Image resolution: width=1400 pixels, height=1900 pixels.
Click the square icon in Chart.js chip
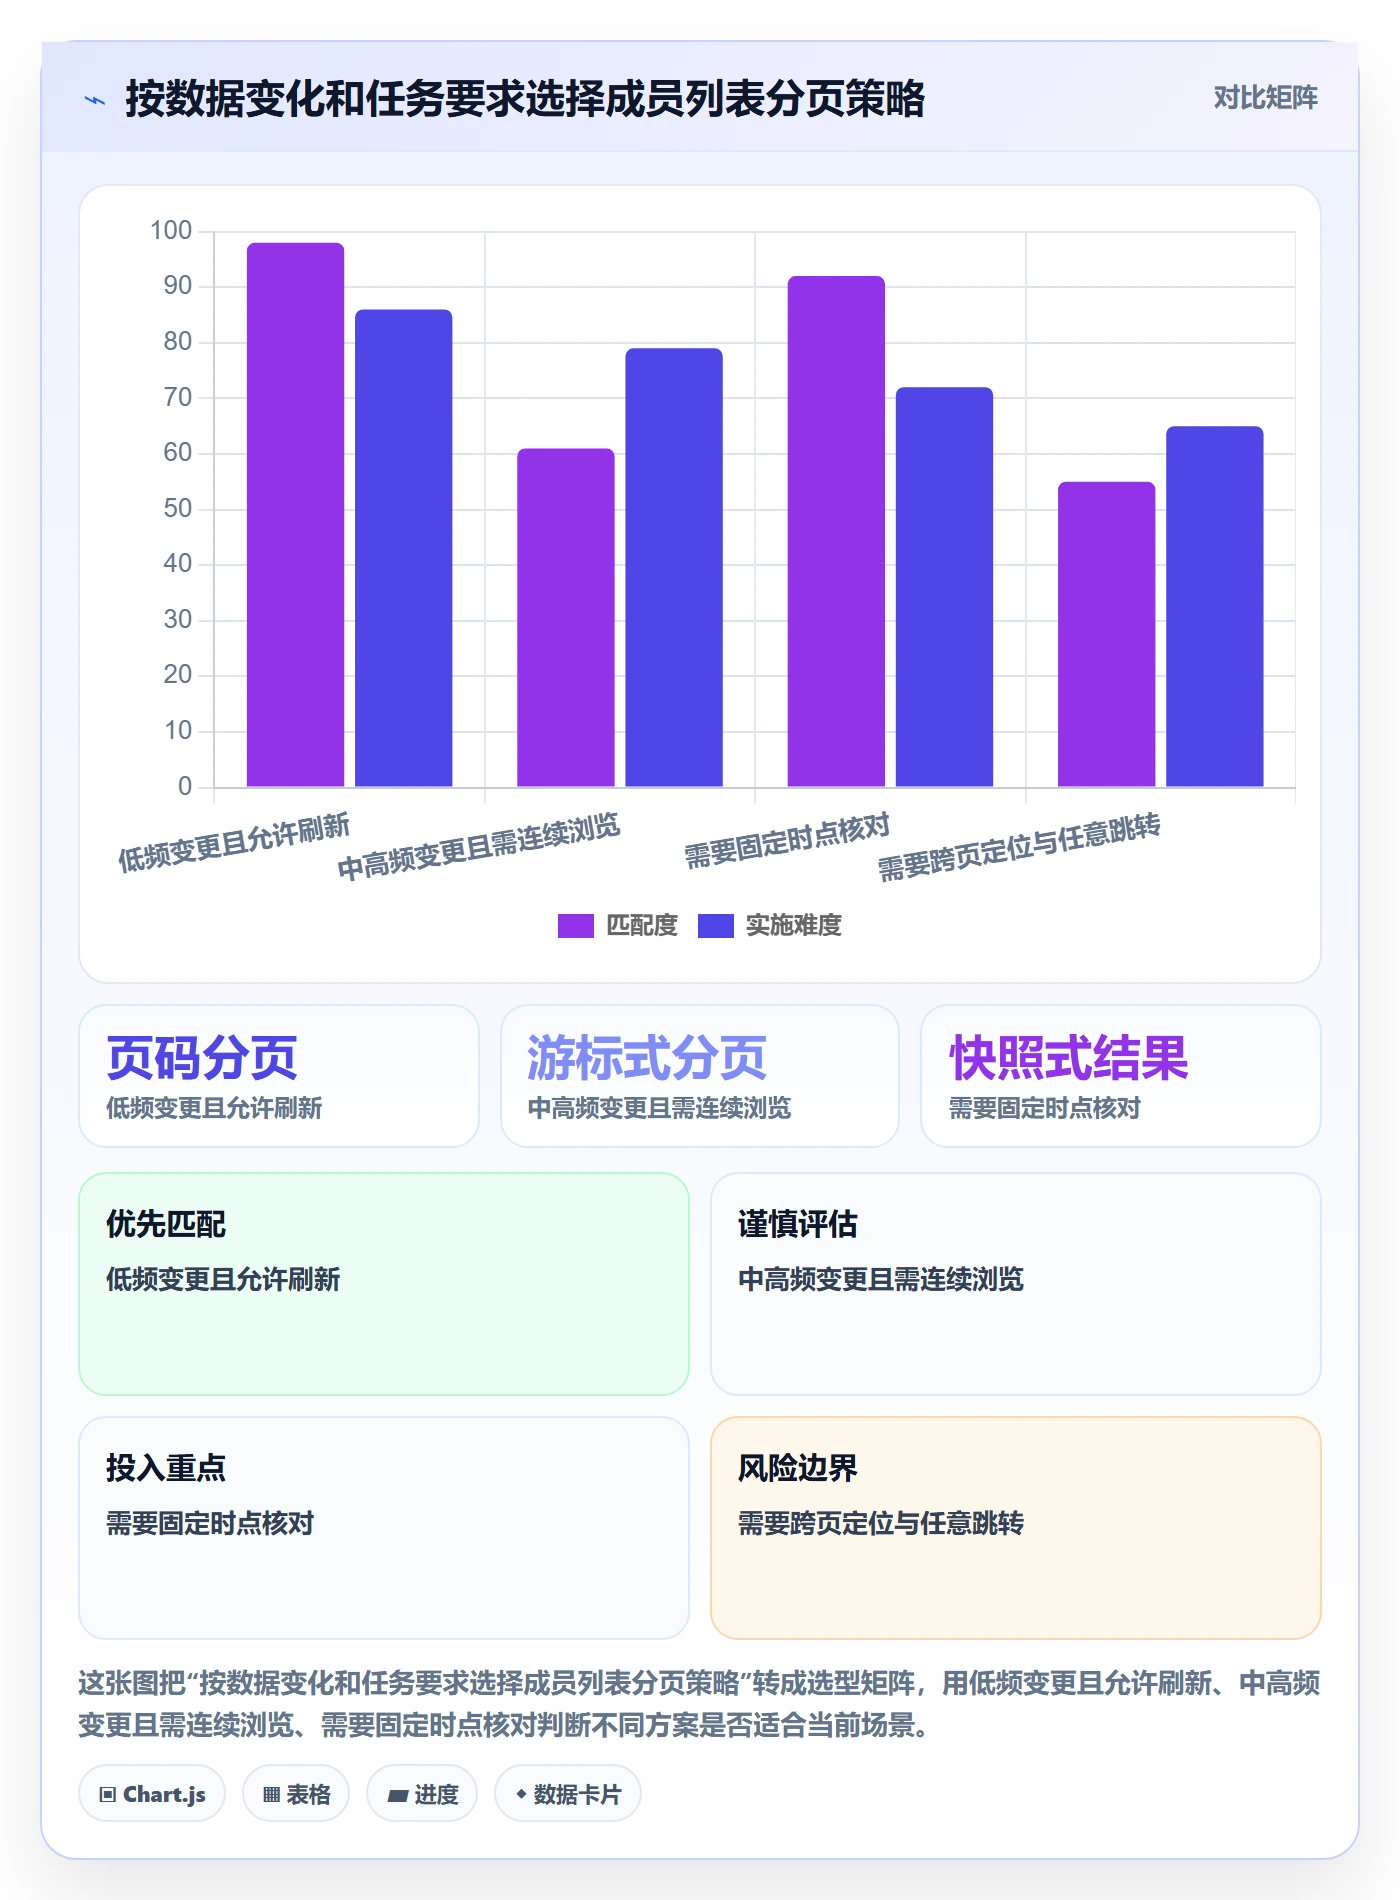(x=108, y=1795)
